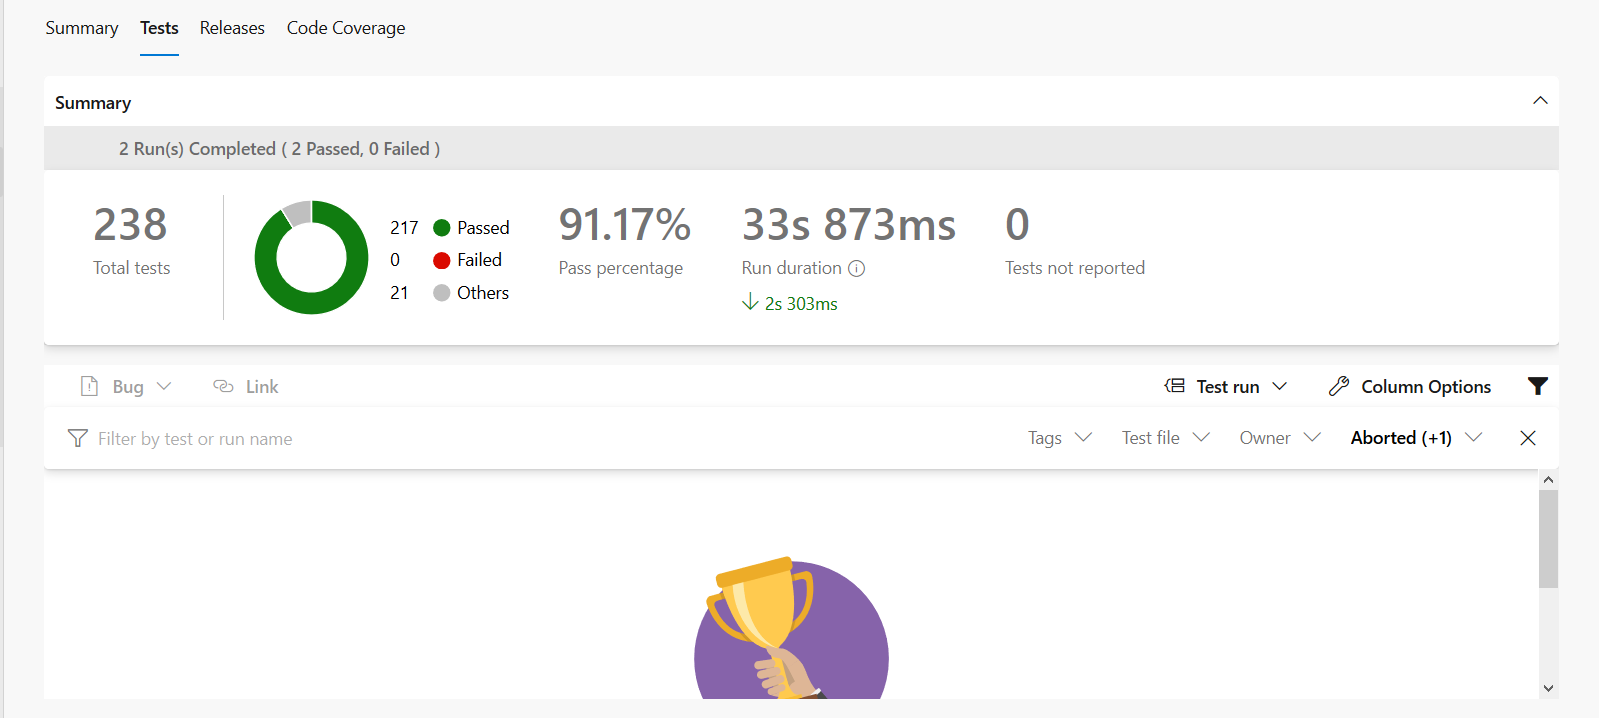Click the Column Options wrench icon
This screenshot has height=718, width=1599.
(x=1339, y=386)
